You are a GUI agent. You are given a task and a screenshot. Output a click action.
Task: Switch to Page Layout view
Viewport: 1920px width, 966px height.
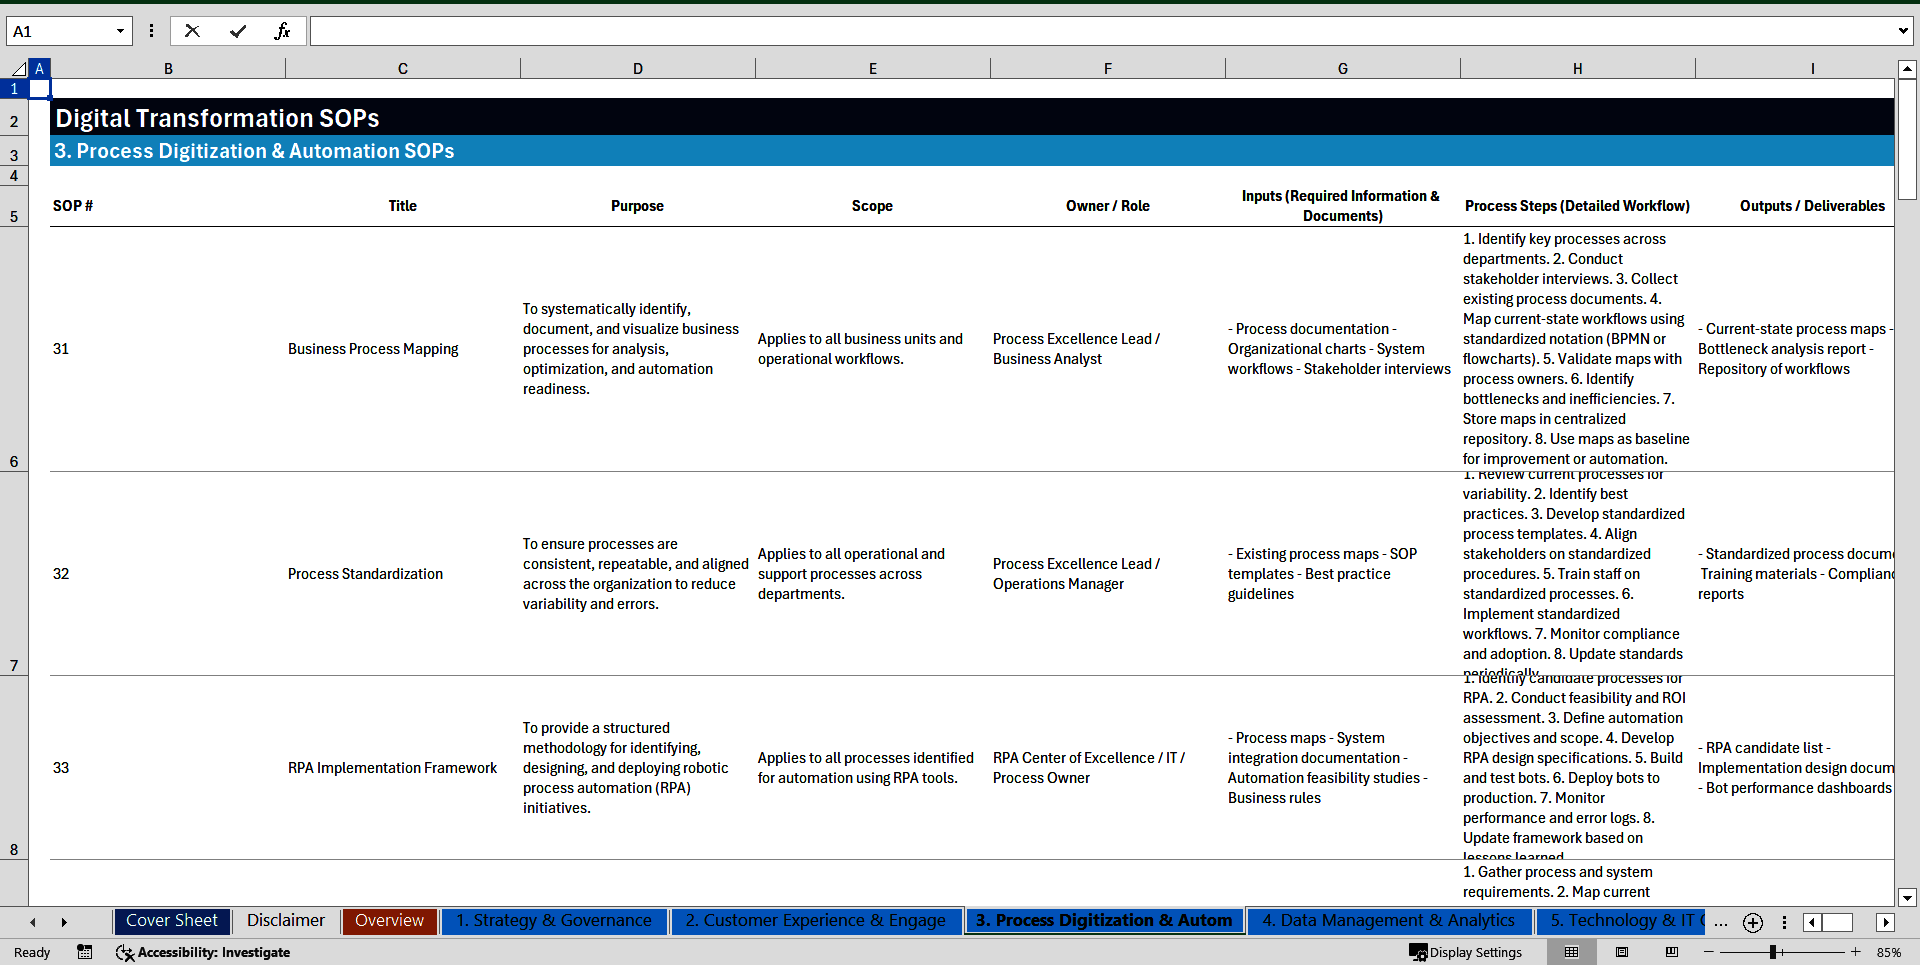click(1622, 952)
